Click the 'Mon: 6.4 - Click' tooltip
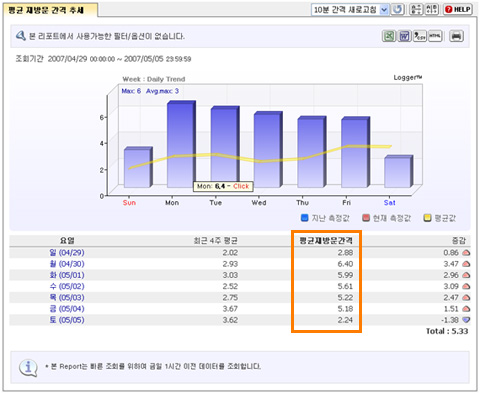The width and height of the screenshot is (480, 394). point(223,186)
